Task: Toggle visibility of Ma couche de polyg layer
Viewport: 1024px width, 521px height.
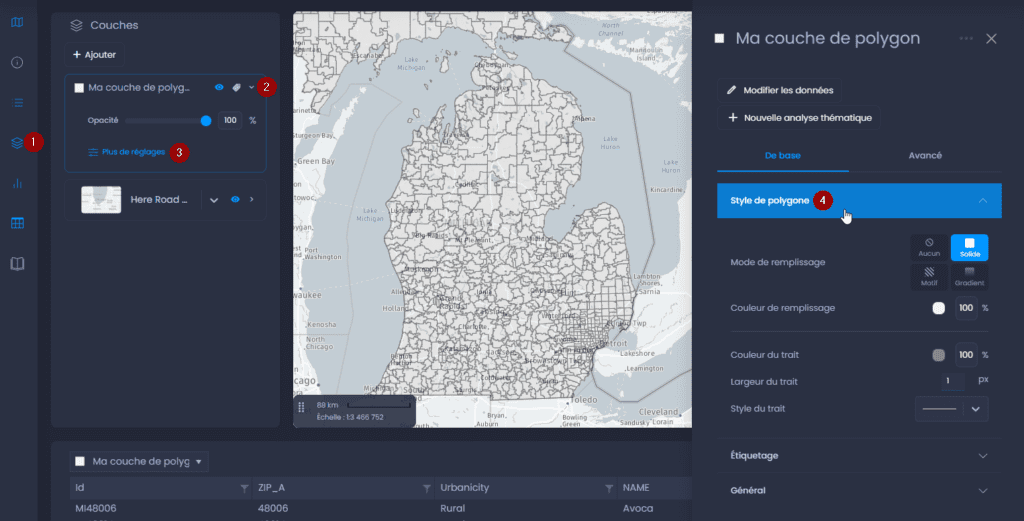Action: (219, 87)
